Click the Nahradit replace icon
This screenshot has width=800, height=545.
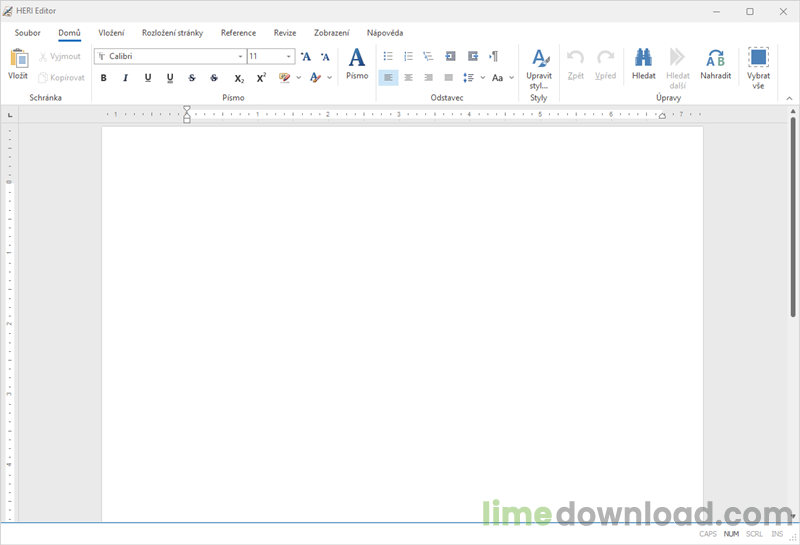[715, 58]
